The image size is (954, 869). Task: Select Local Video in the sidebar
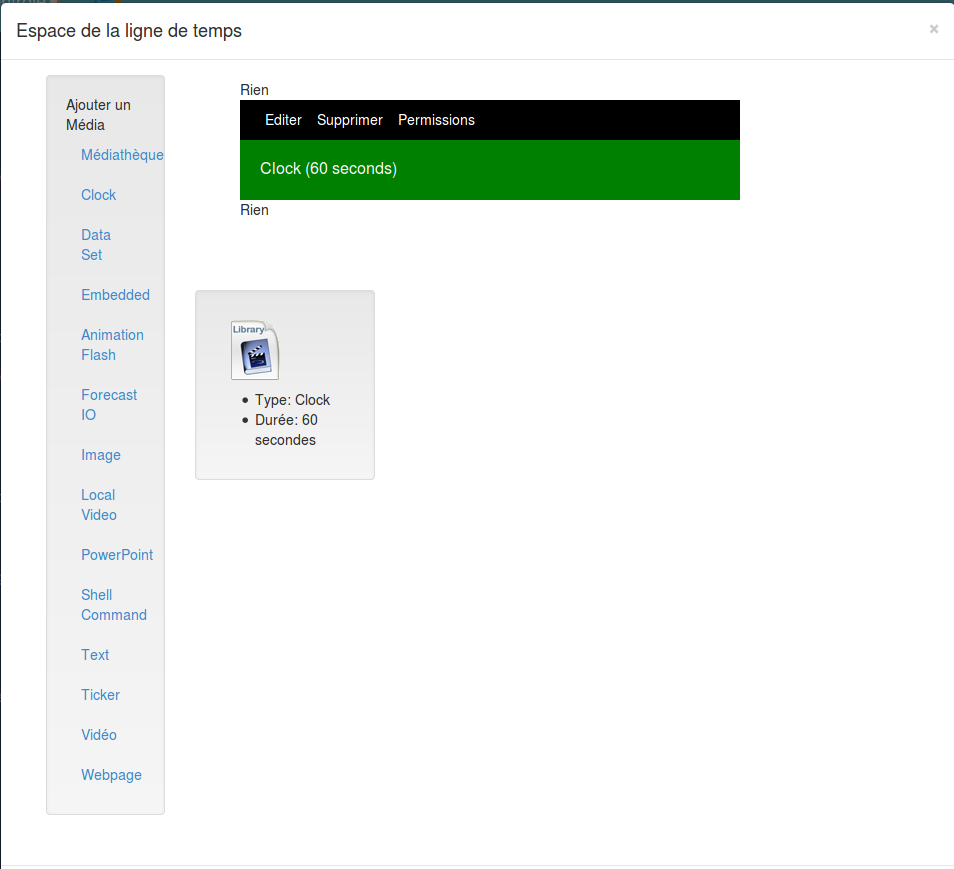pos(99,505)
